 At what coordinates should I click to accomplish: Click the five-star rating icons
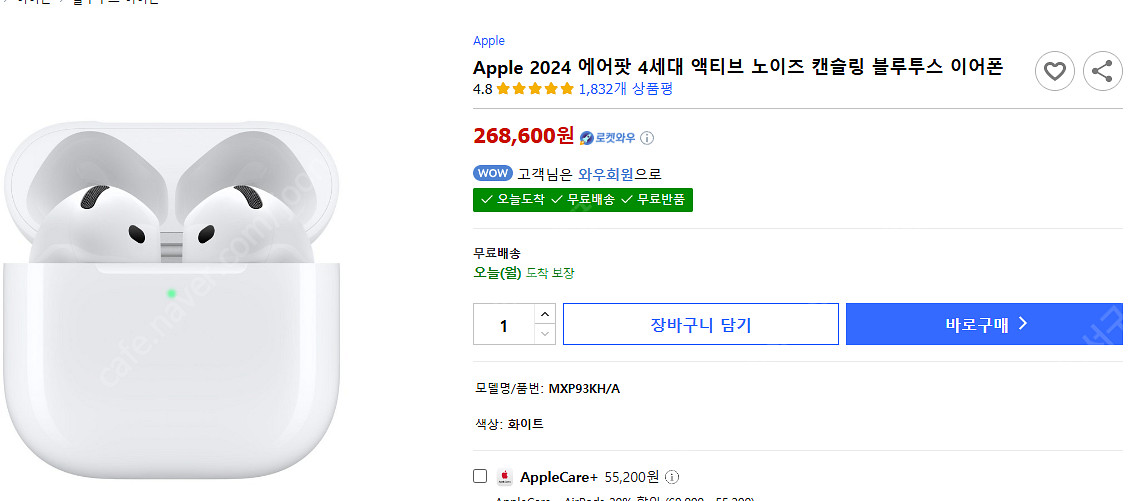click(535, 89)
